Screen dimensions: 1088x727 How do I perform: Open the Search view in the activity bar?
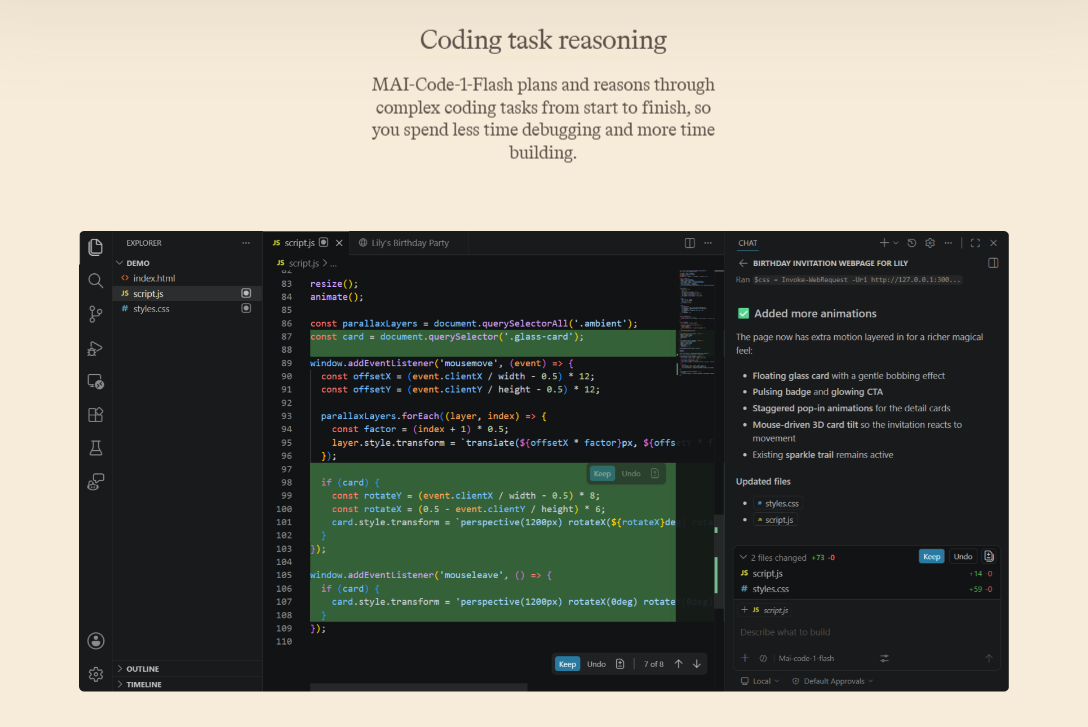96,280
